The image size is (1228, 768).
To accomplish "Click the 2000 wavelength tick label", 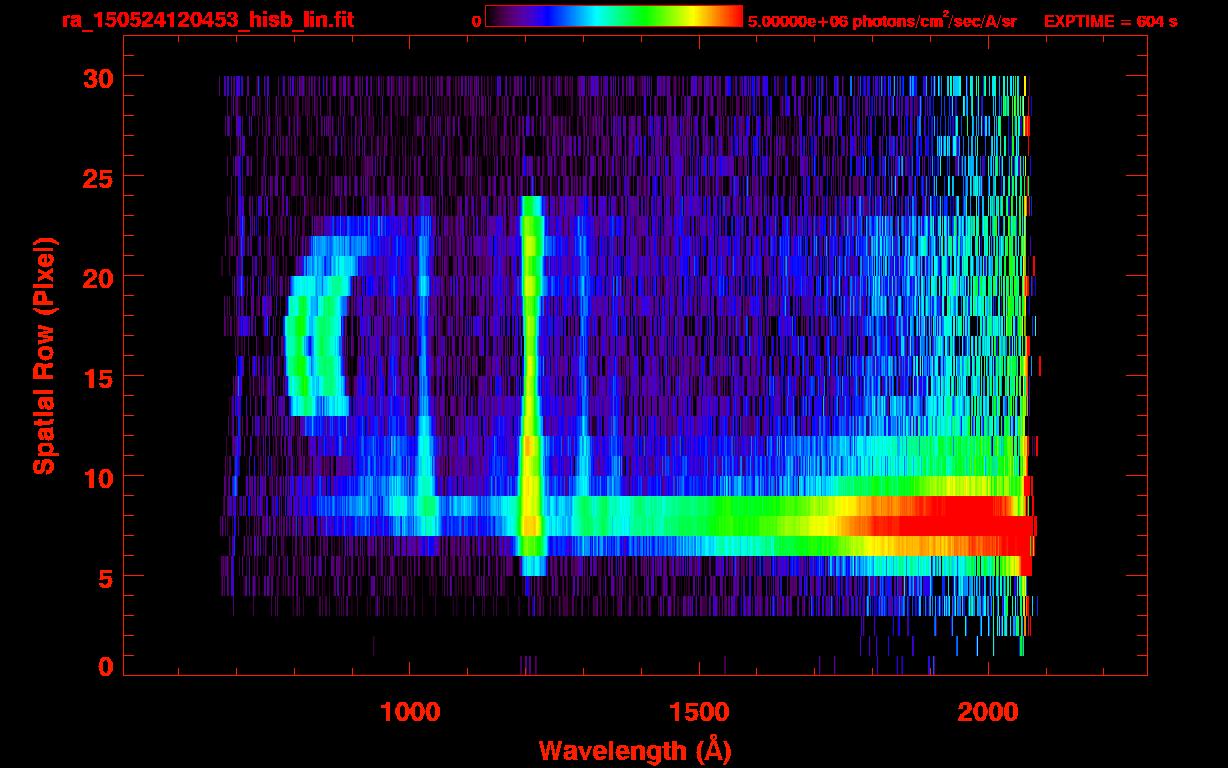I will pos(988,712).
